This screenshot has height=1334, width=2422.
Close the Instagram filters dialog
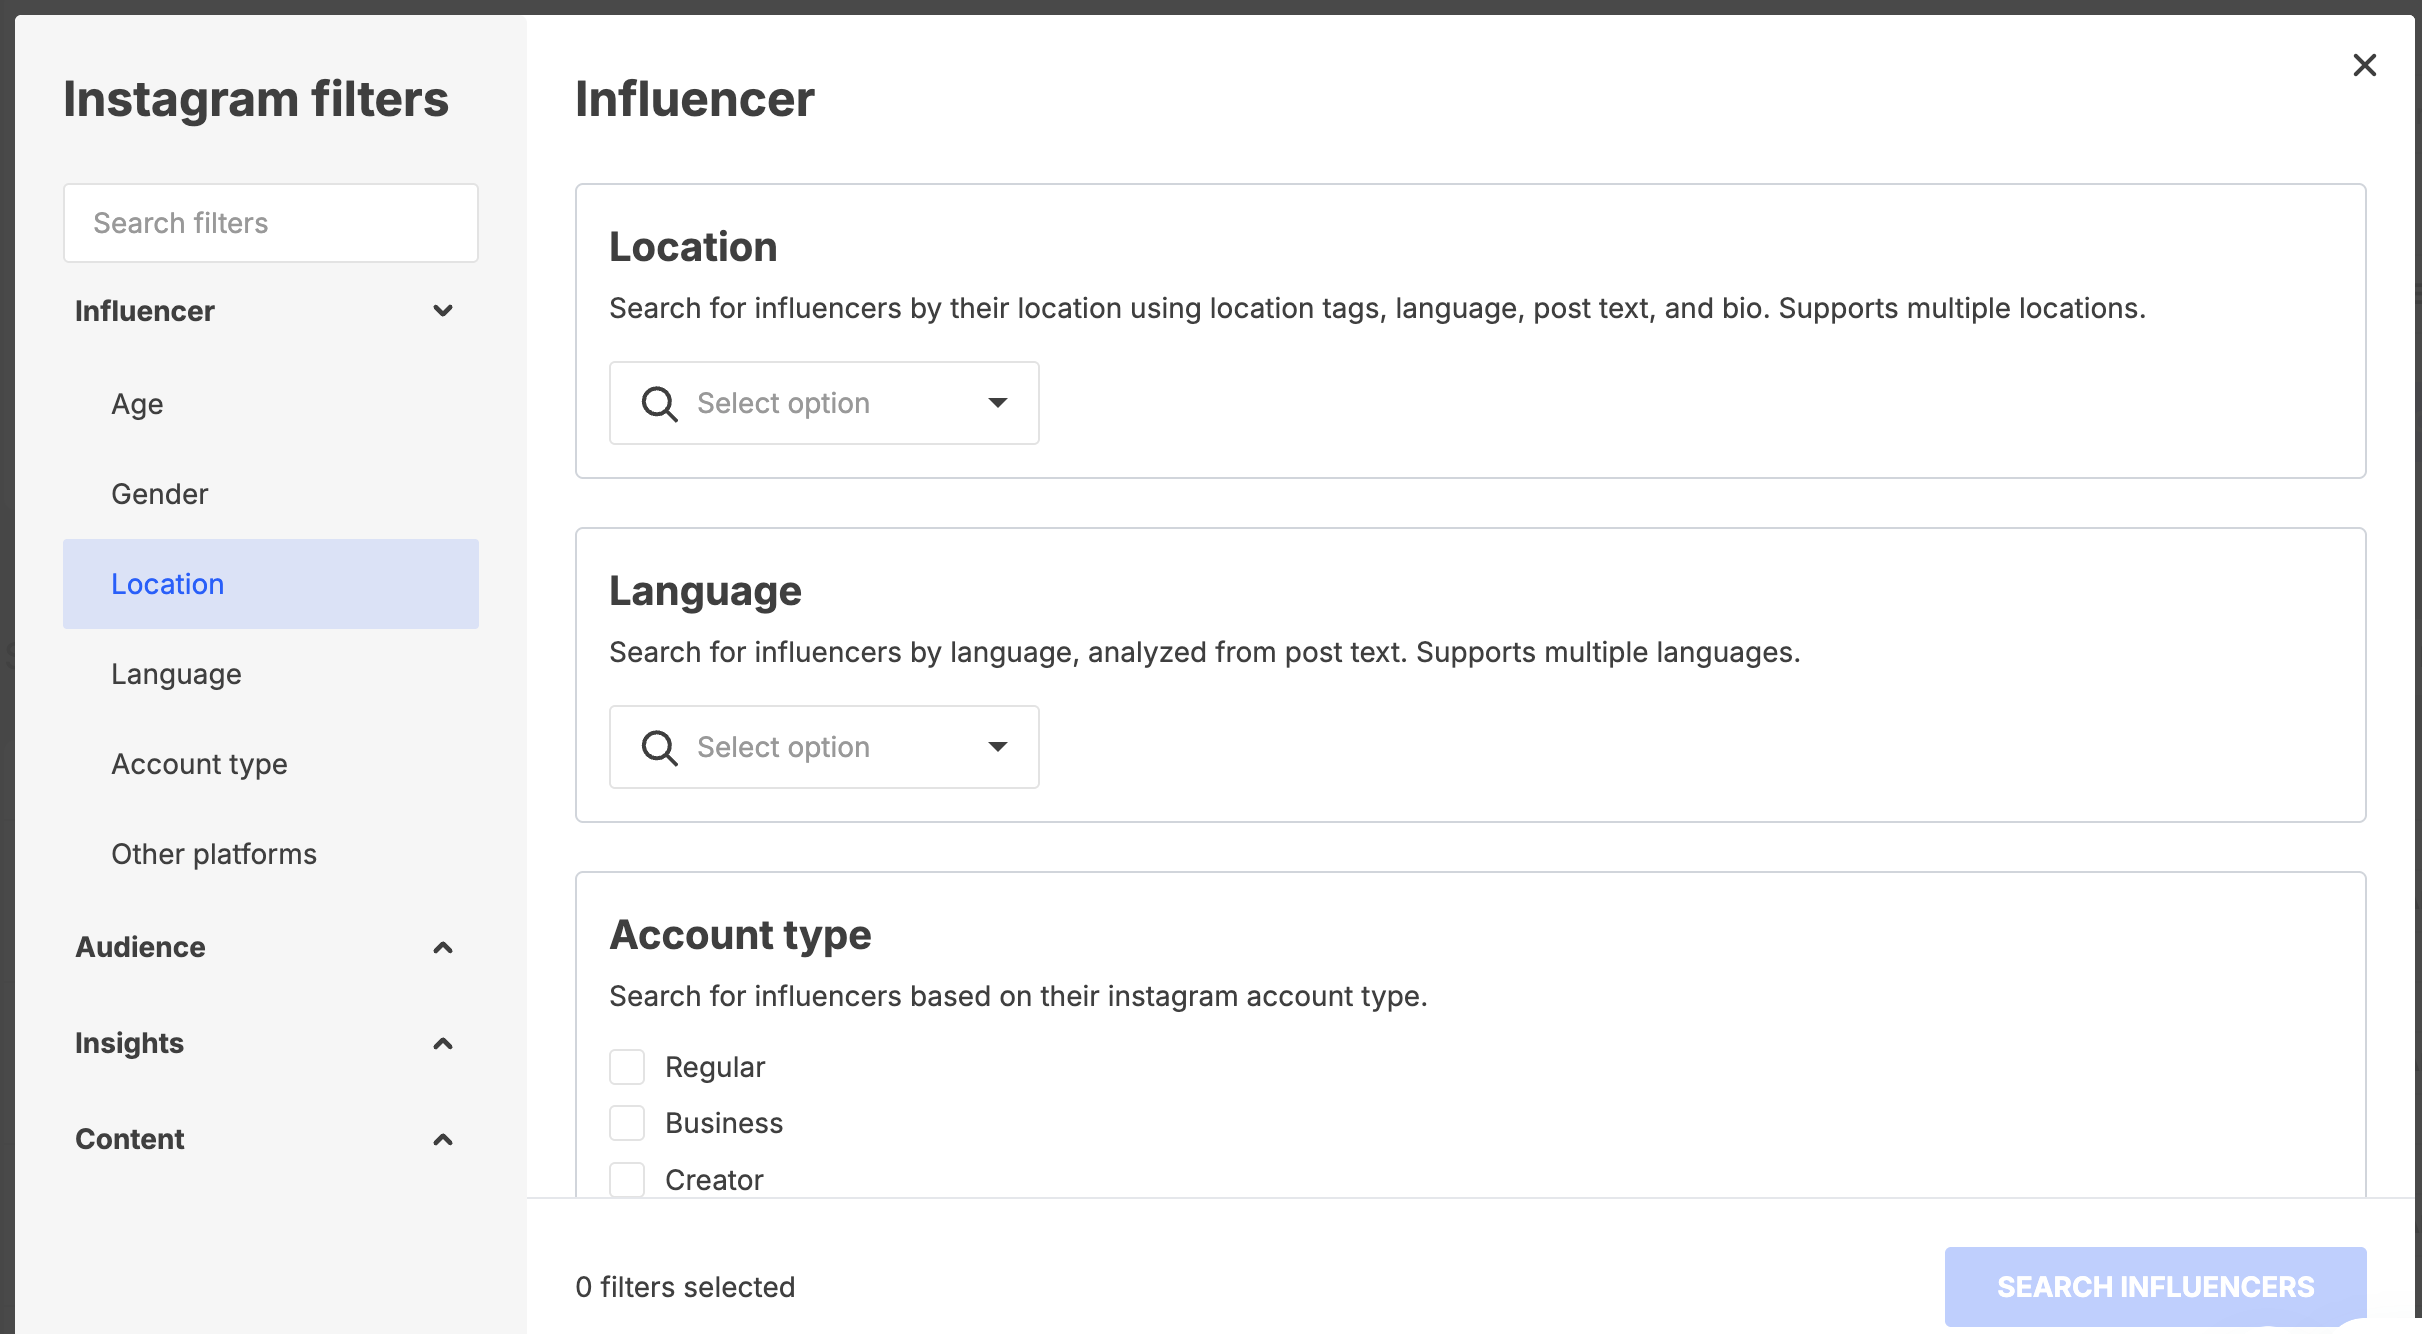[2364, 65]
